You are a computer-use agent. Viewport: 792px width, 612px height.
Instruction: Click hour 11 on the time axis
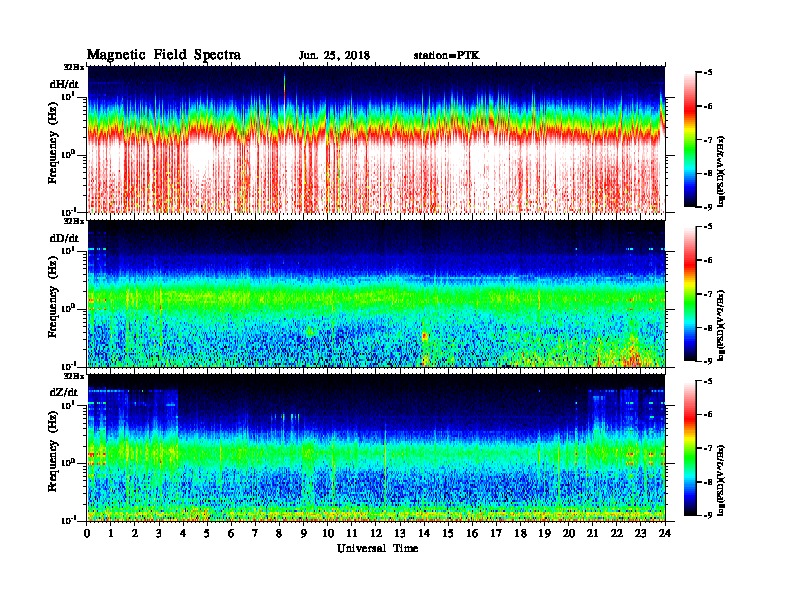tap(352, 534)
